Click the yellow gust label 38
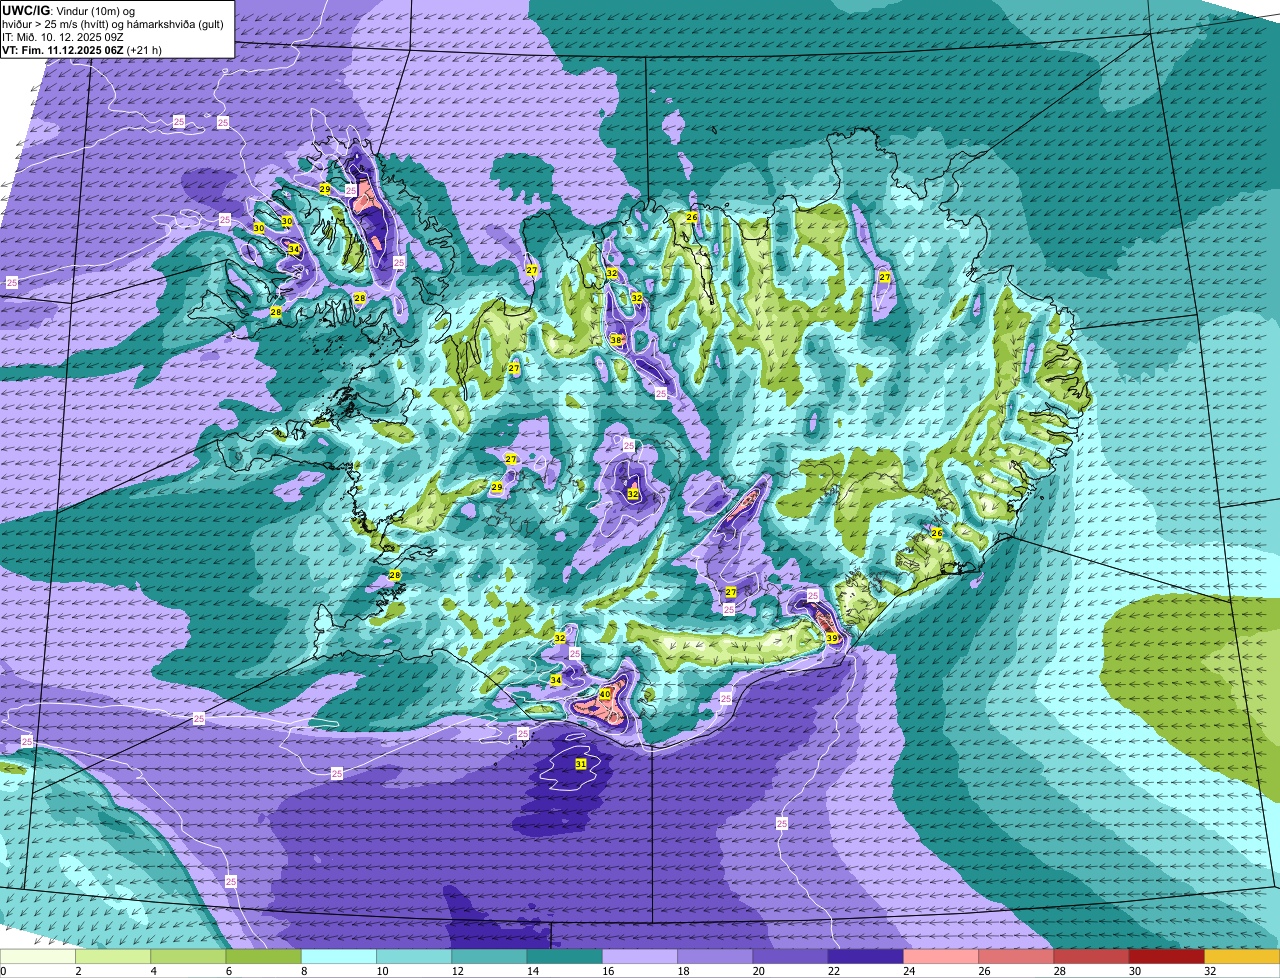1280x978 pixels. [x=616, y=340]
